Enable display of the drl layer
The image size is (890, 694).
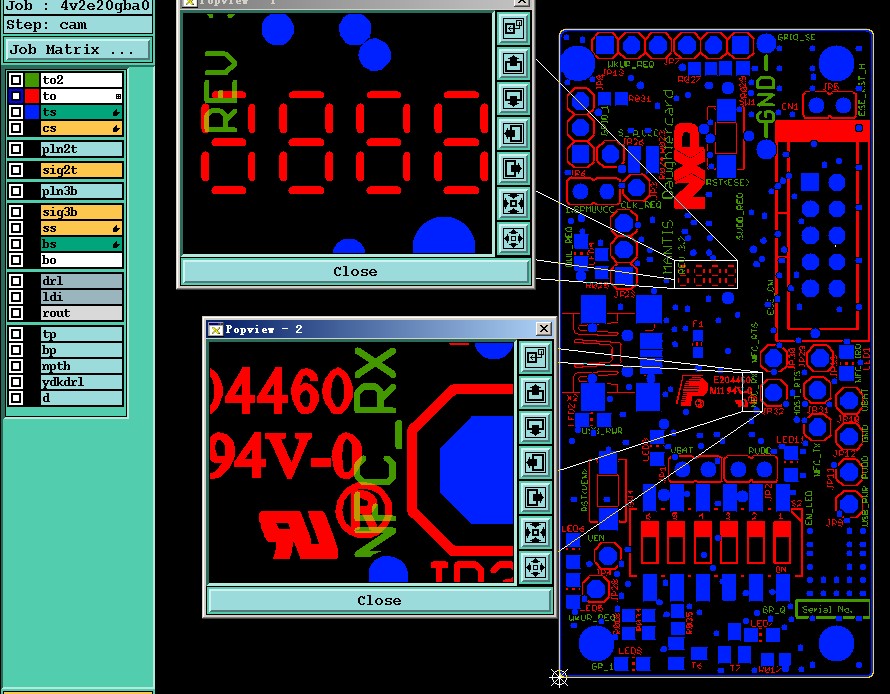pyautogui.click(x=16, y=281)
